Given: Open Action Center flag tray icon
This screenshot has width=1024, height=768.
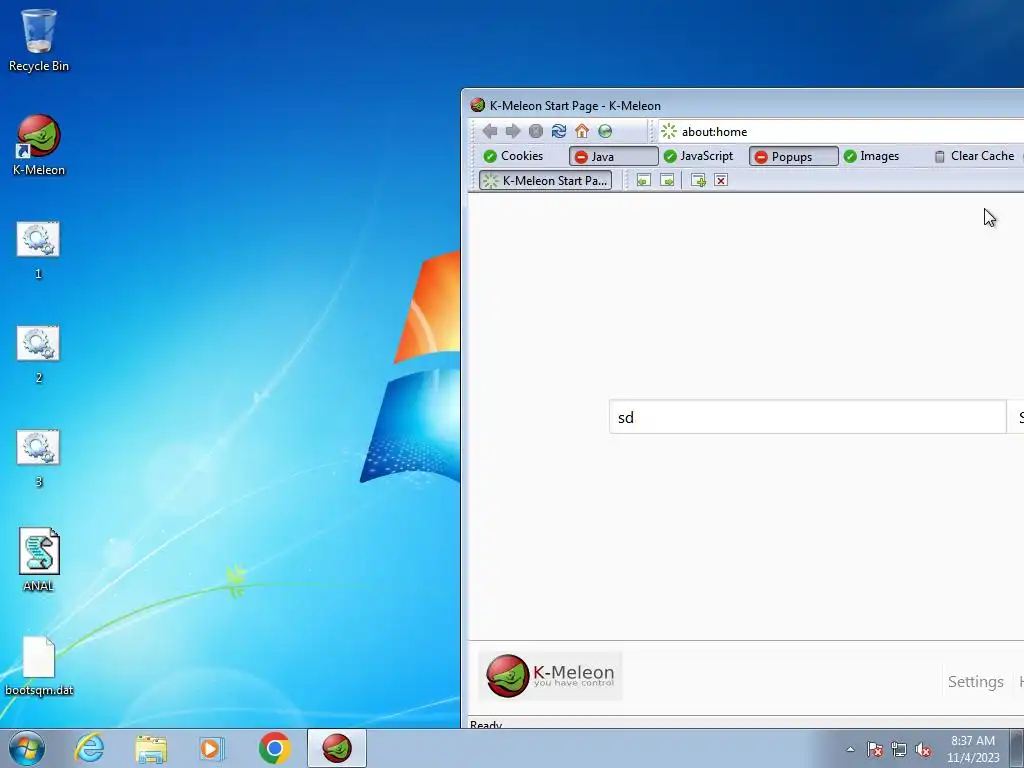Looking at the screenshot, I should click(x=875, y=749).
